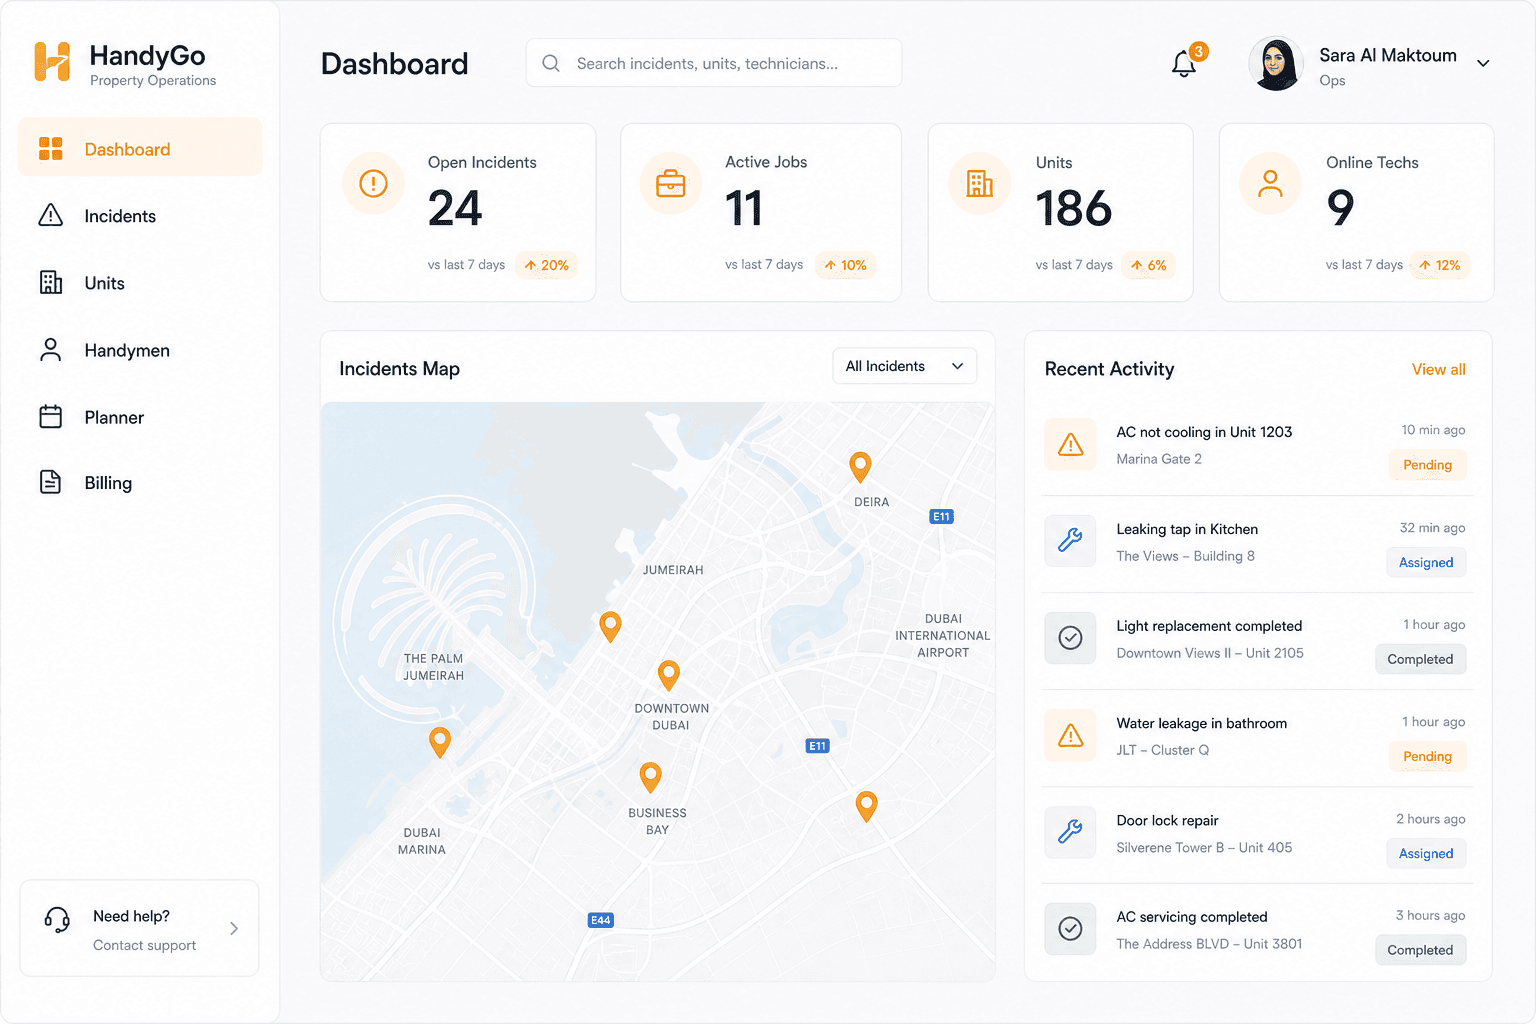Image resolution: width=1536 pixels, height=1024 pixels.
Task: Click the Billing document sidebar icon
Action: click(51, 482)
